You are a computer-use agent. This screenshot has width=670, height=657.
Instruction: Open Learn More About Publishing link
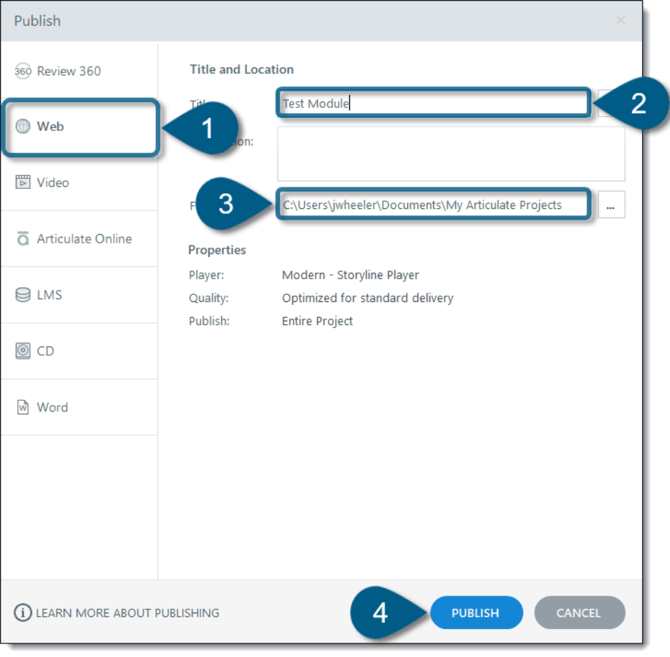127,613
